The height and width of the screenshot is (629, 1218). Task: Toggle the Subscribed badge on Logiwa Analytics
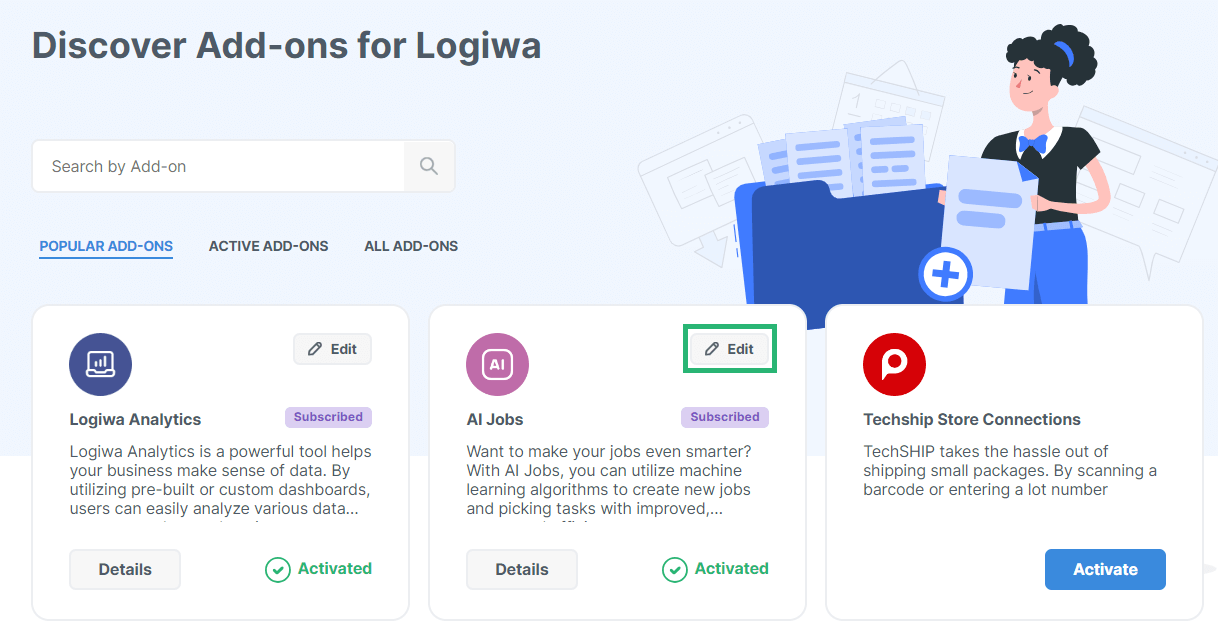point(328,417)
